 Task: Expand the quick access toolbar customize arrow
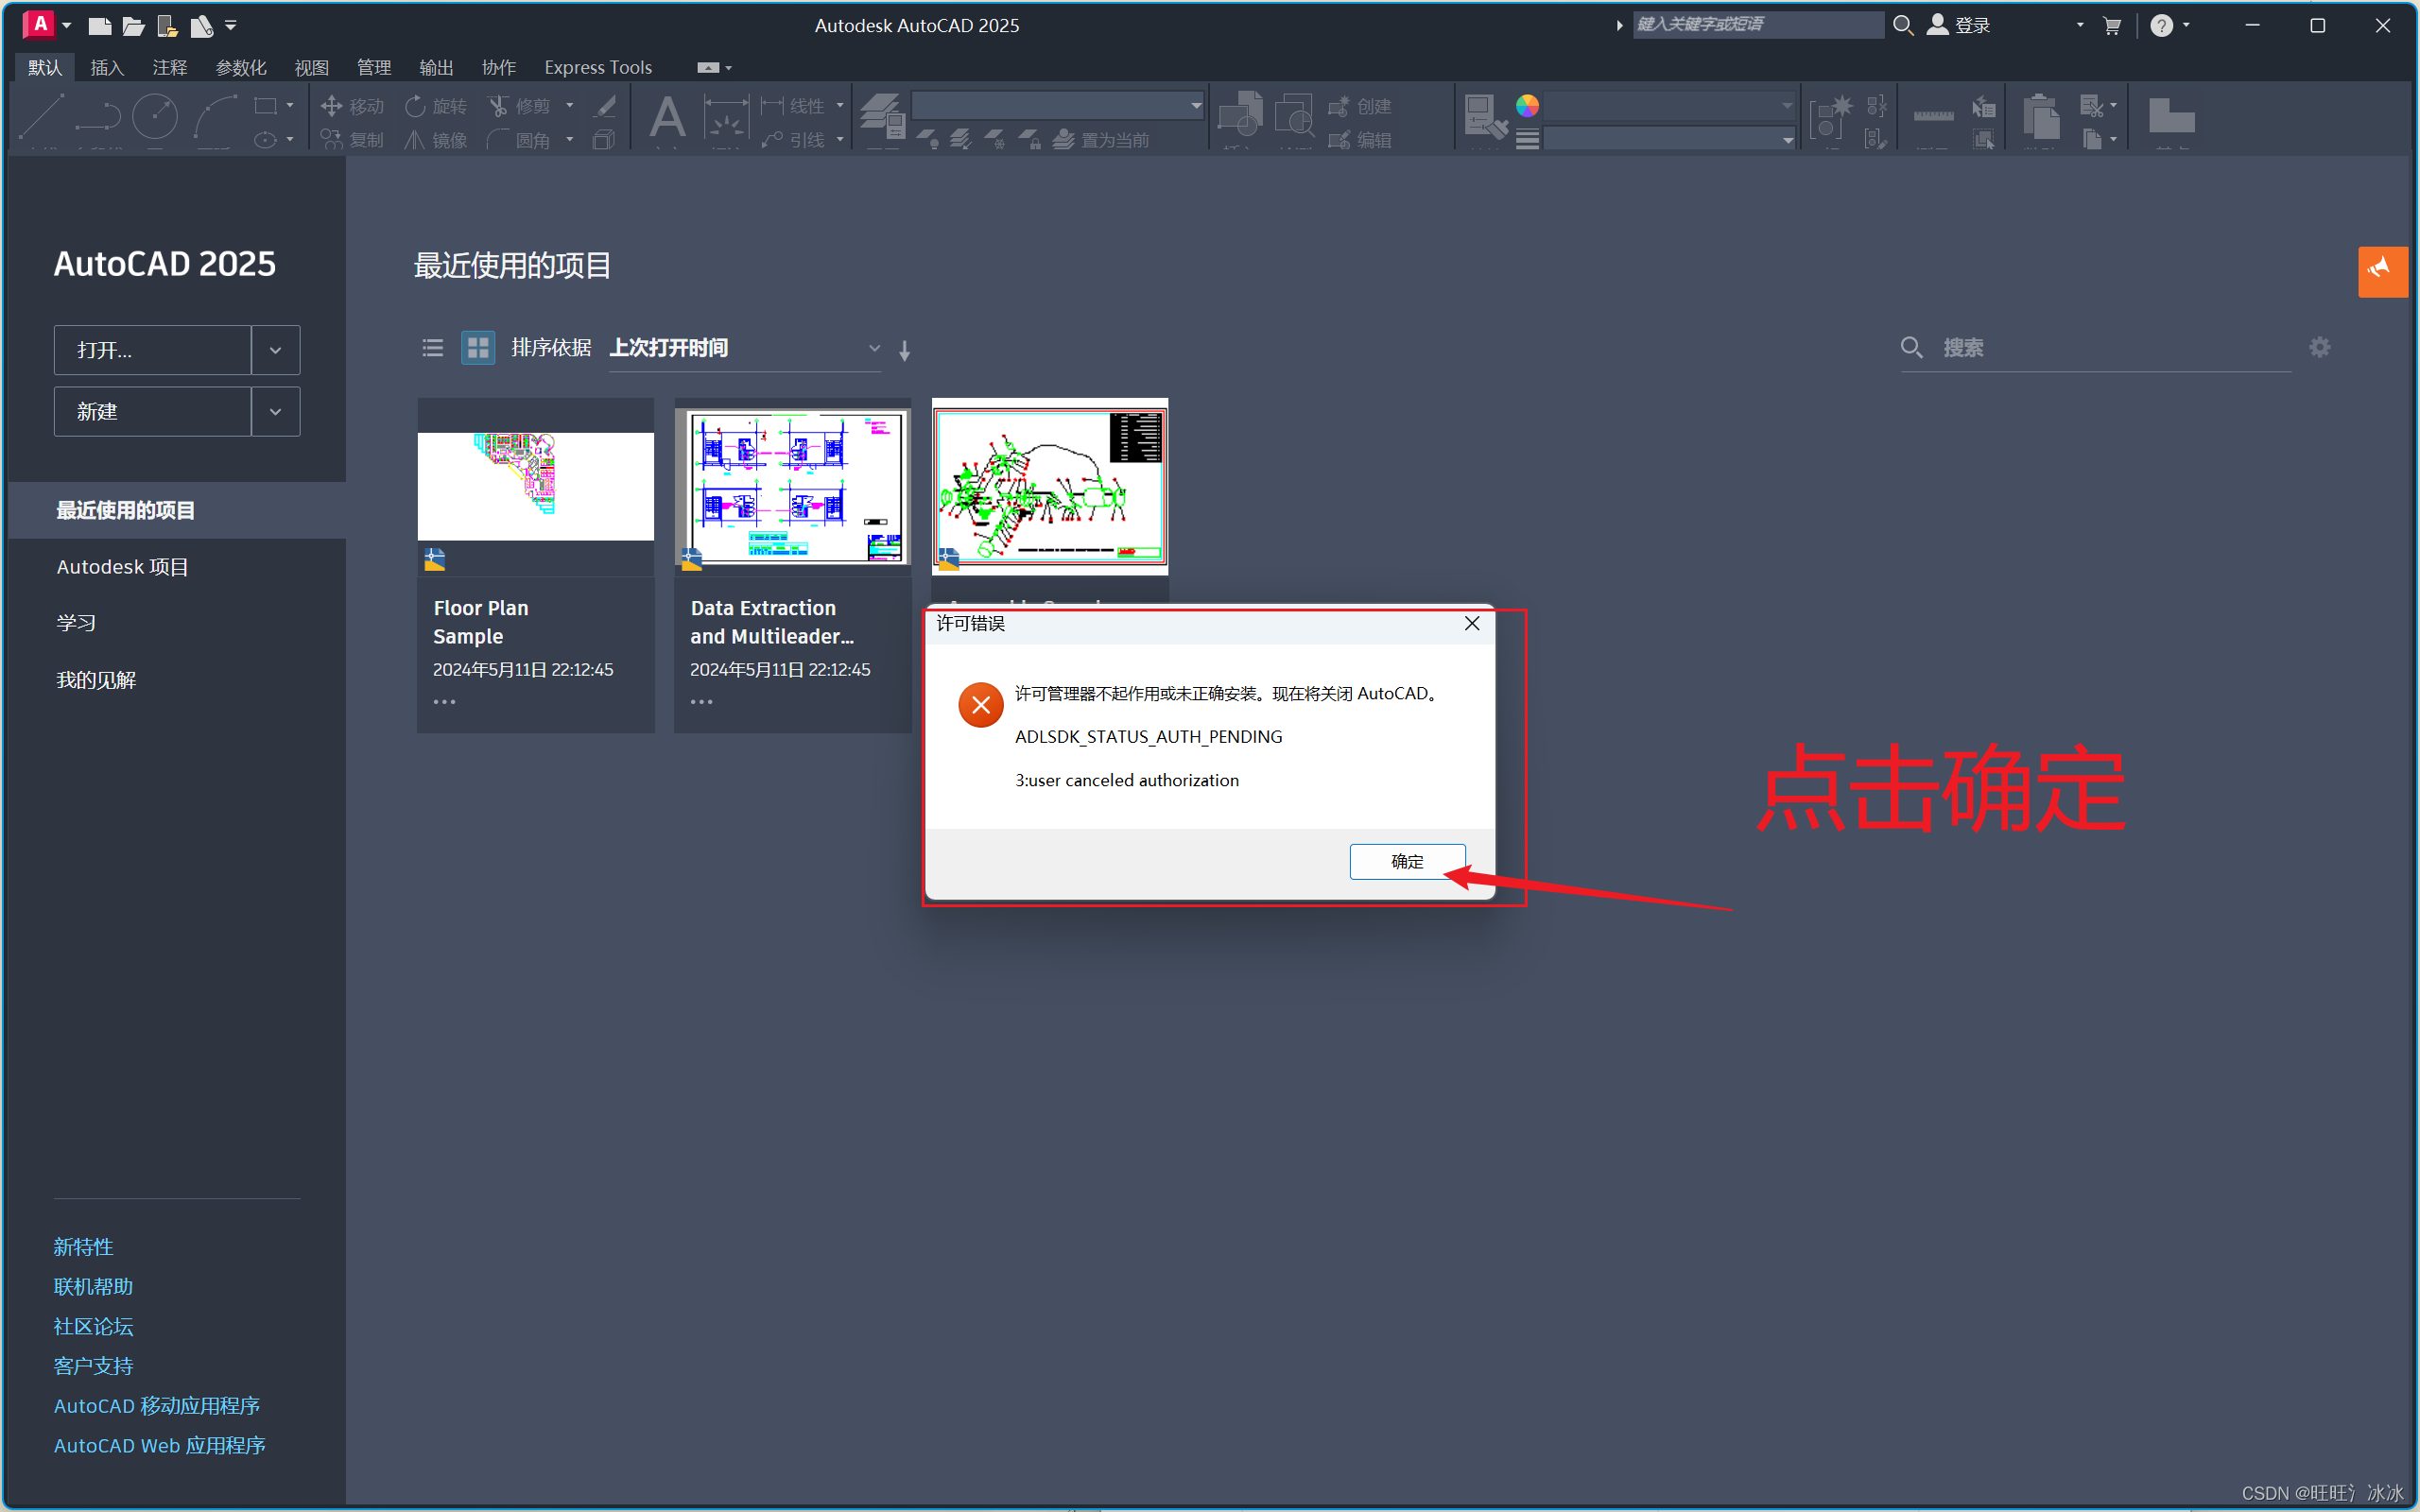pyautogui.click(x=231, y=25)
